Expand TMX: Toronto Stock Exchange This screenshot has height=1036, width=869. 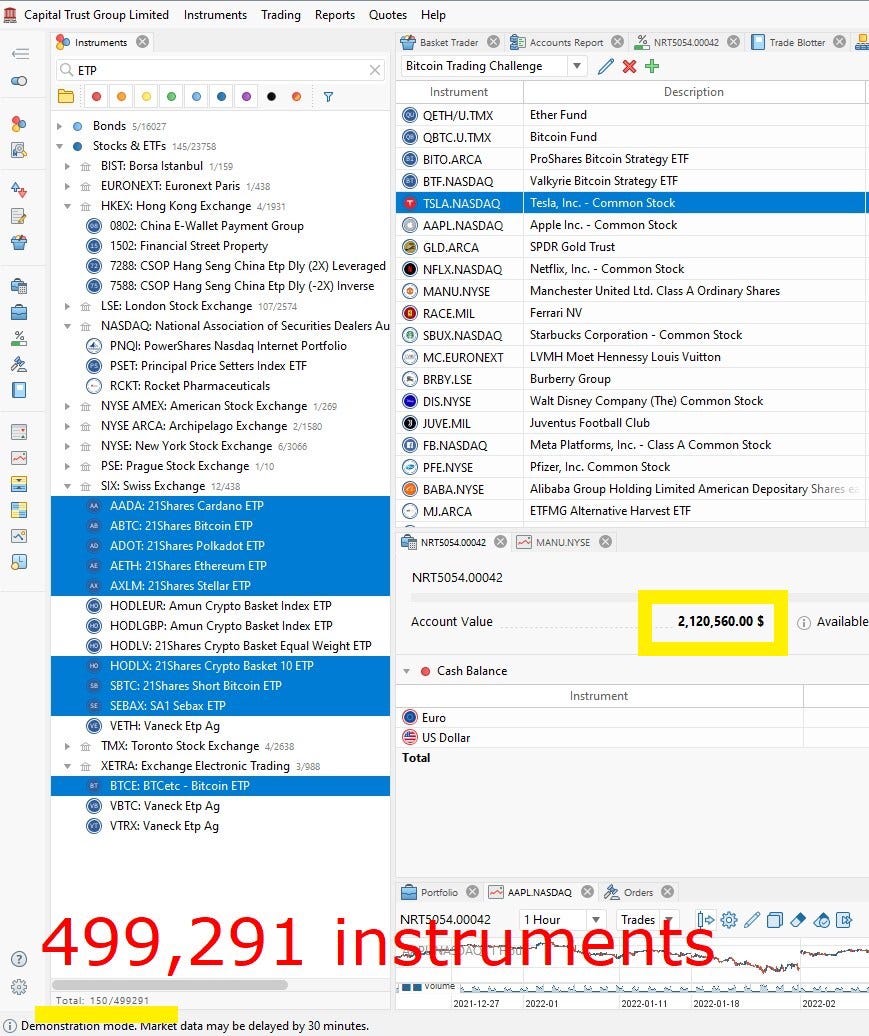(67, 746)
